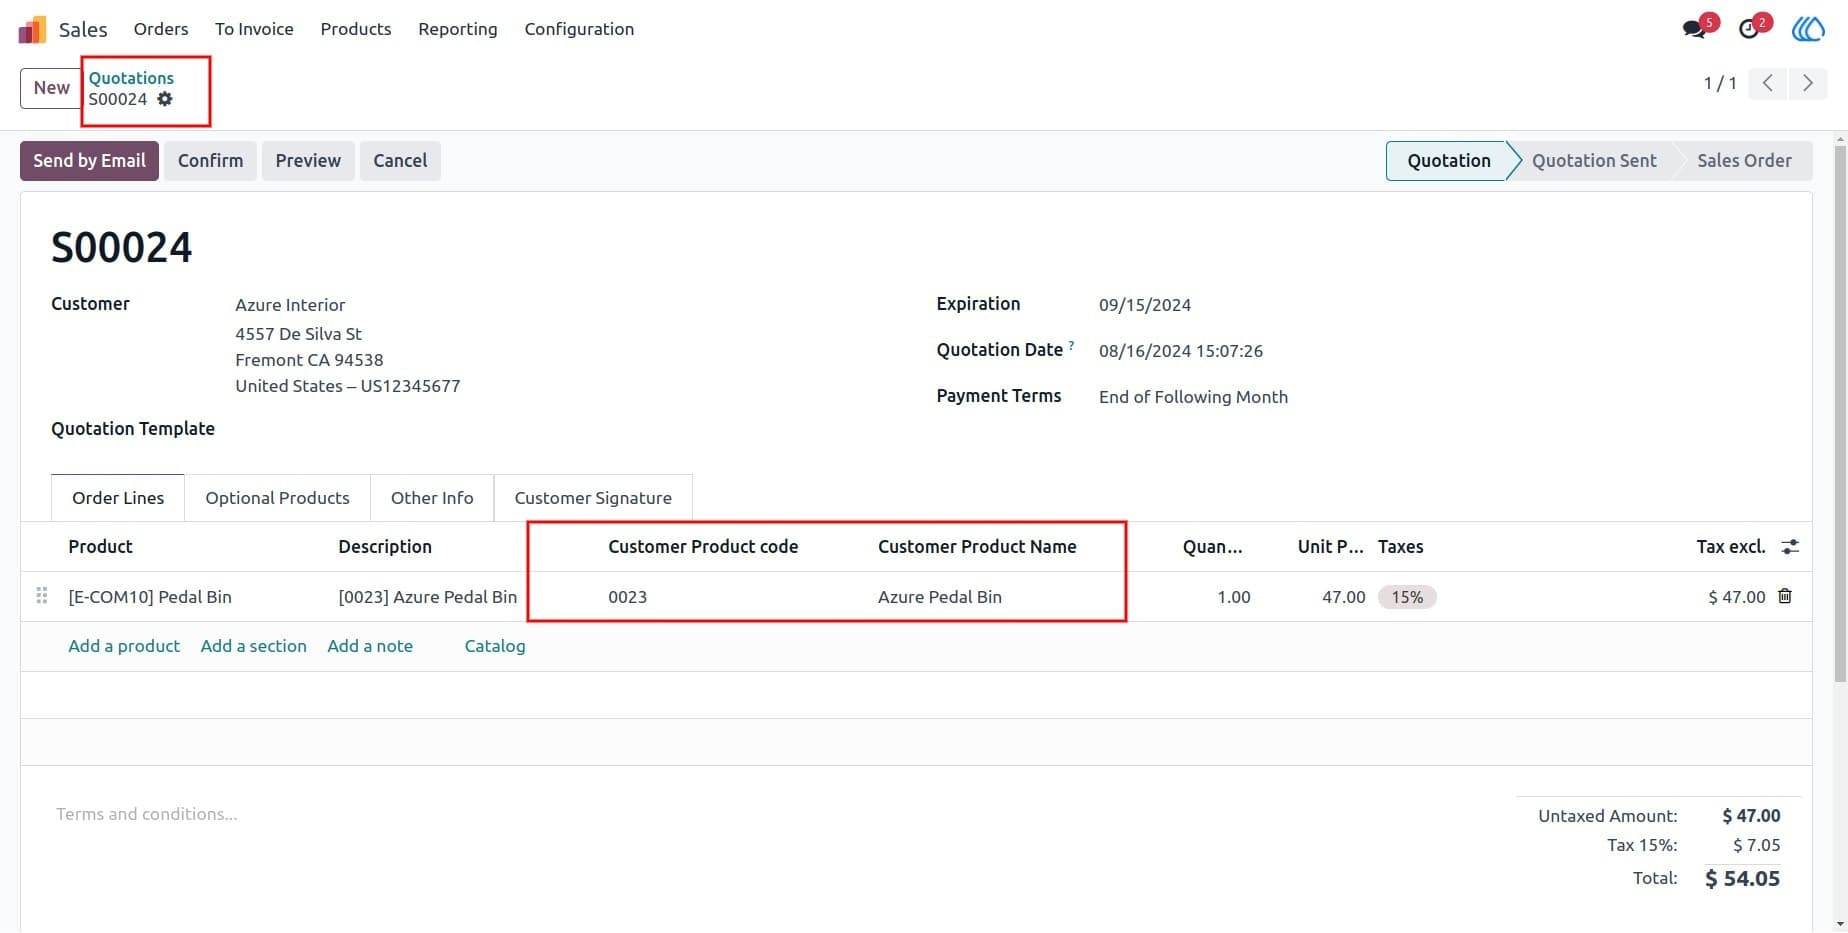
Task: Set status to Quotation Sent
Action: [1594, 161]
